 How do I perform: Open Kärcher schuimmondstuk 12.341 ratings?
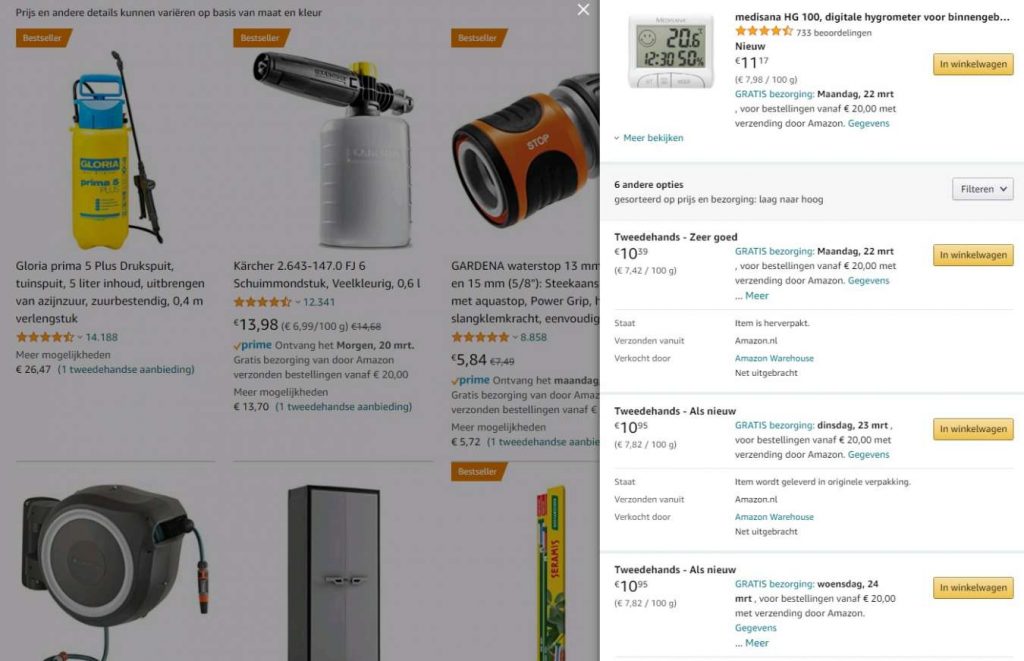[319, 302]
